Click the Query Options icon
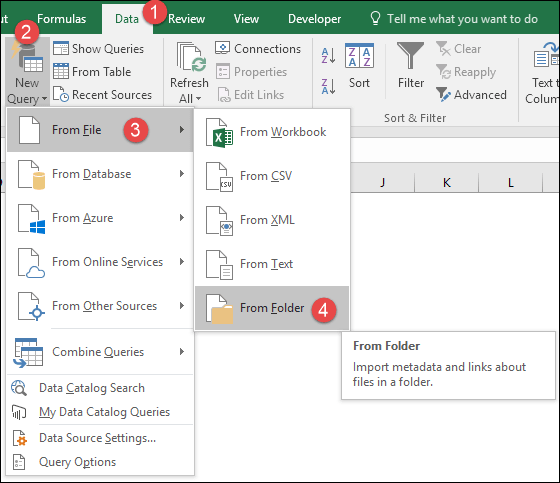 pyautogui.click(x=19, y=462)
